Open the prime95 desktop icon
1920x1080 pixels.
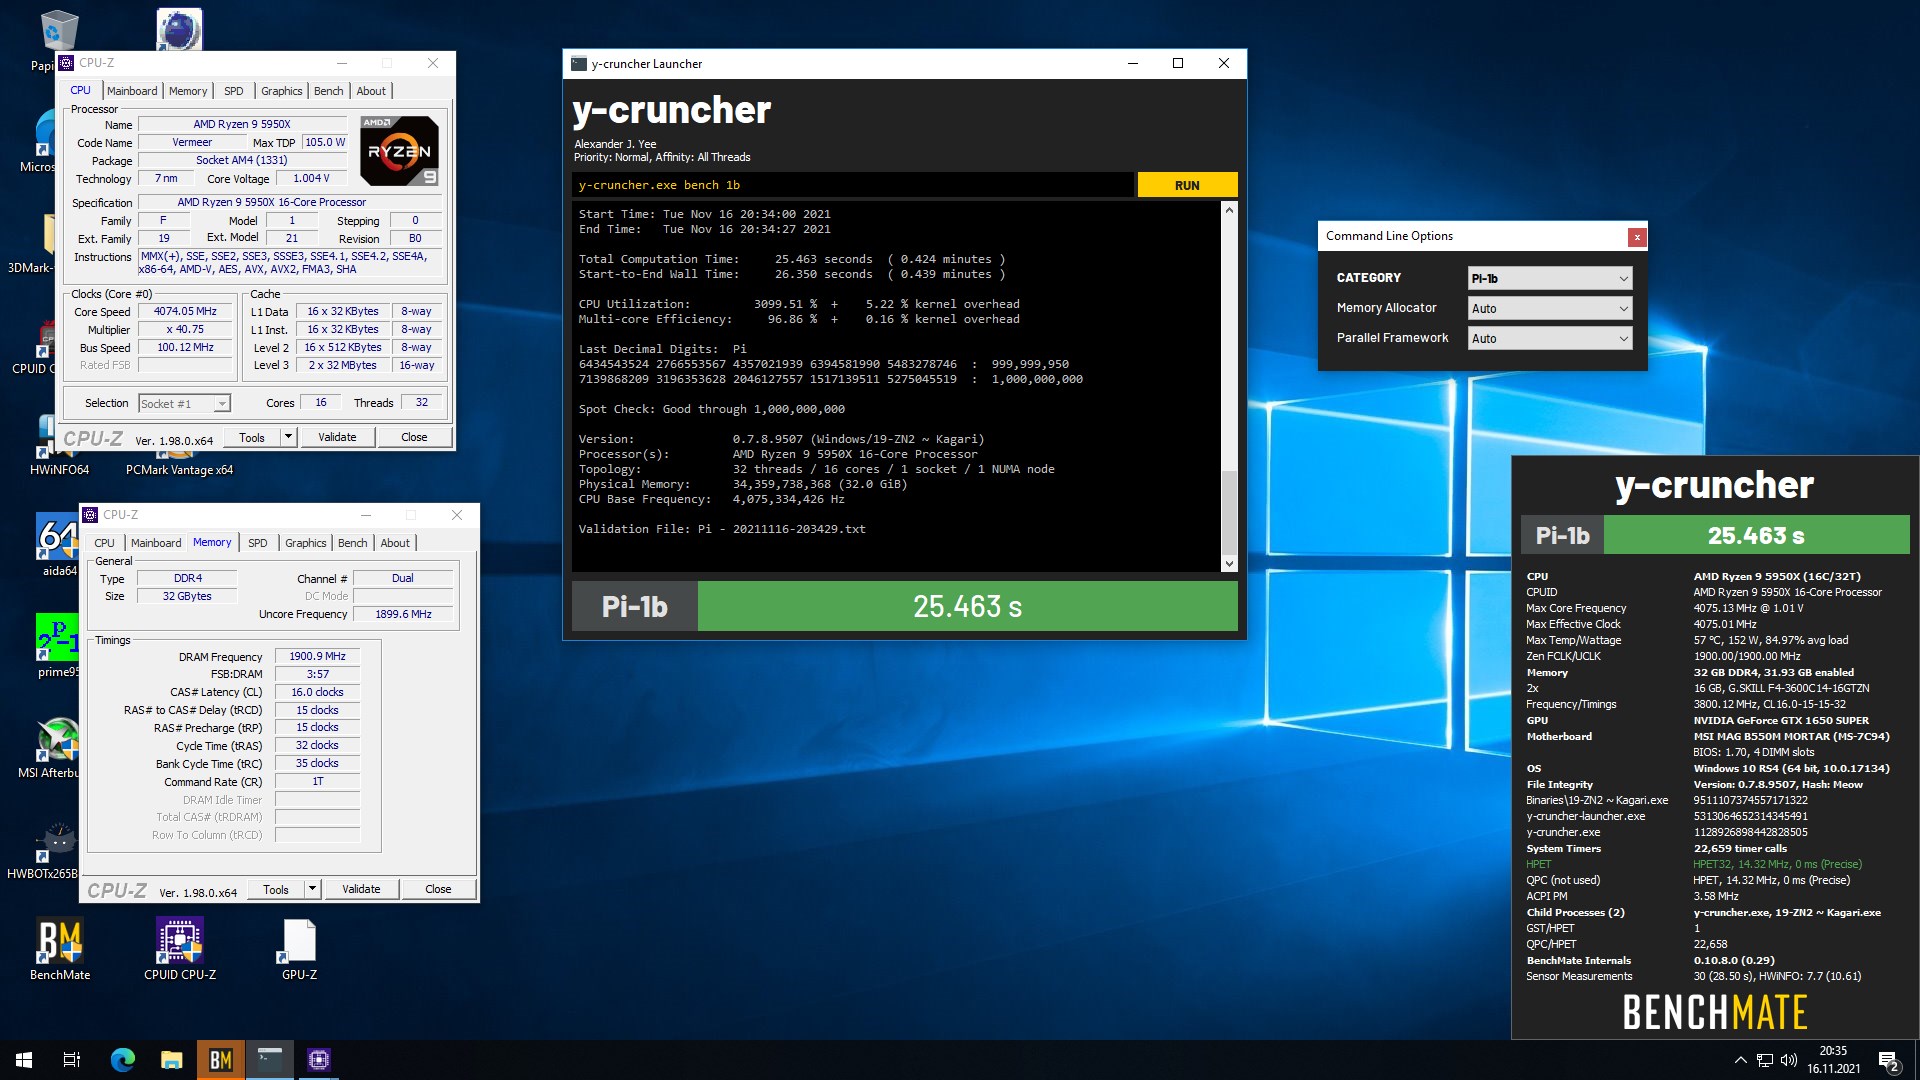(x=58, y=645)
